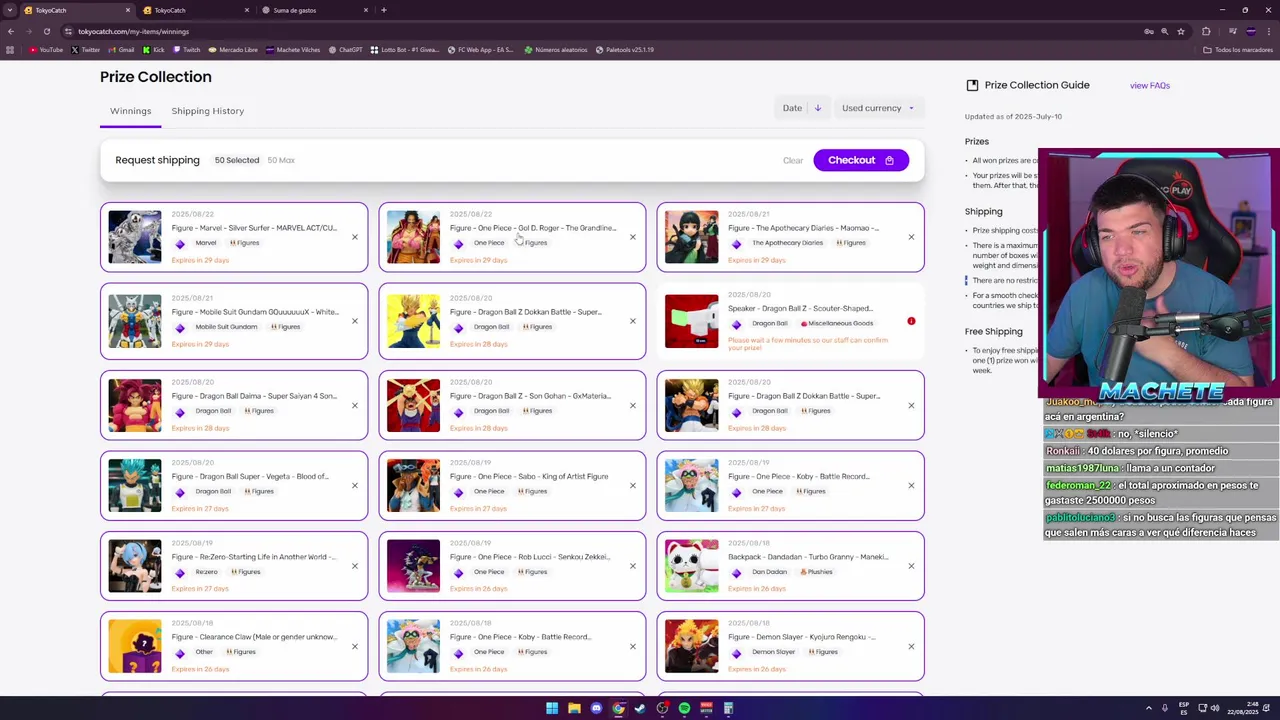
Task: Bookmark this page with the star icon
Action: [1181, 31]
